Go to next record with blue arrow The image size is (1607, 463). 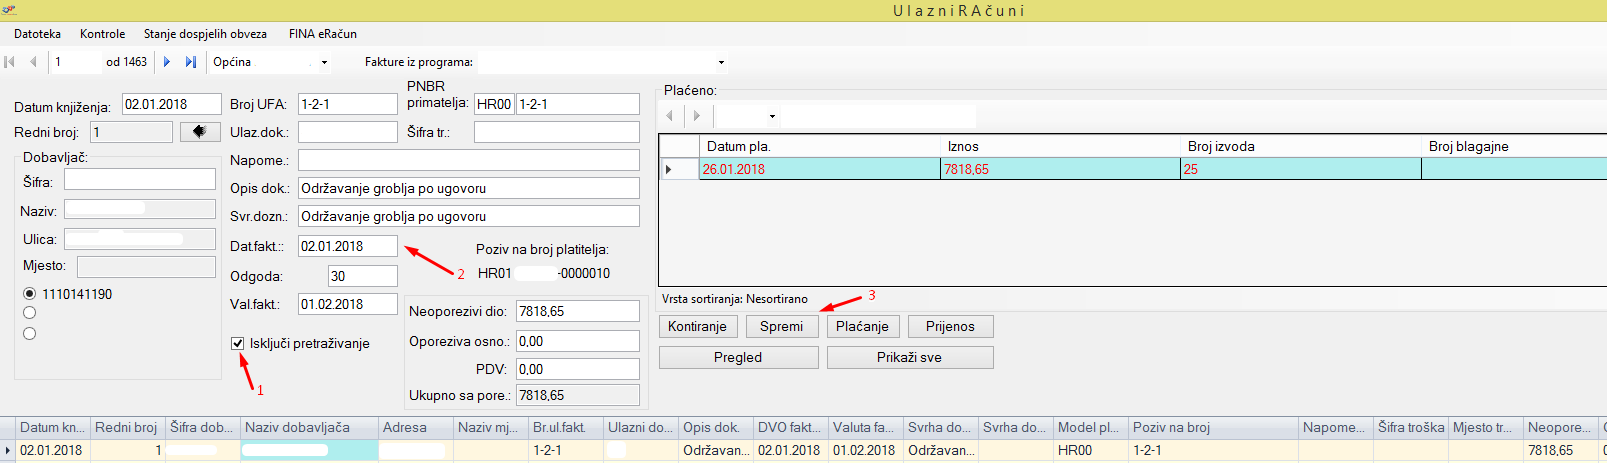[x=167, y=62]
